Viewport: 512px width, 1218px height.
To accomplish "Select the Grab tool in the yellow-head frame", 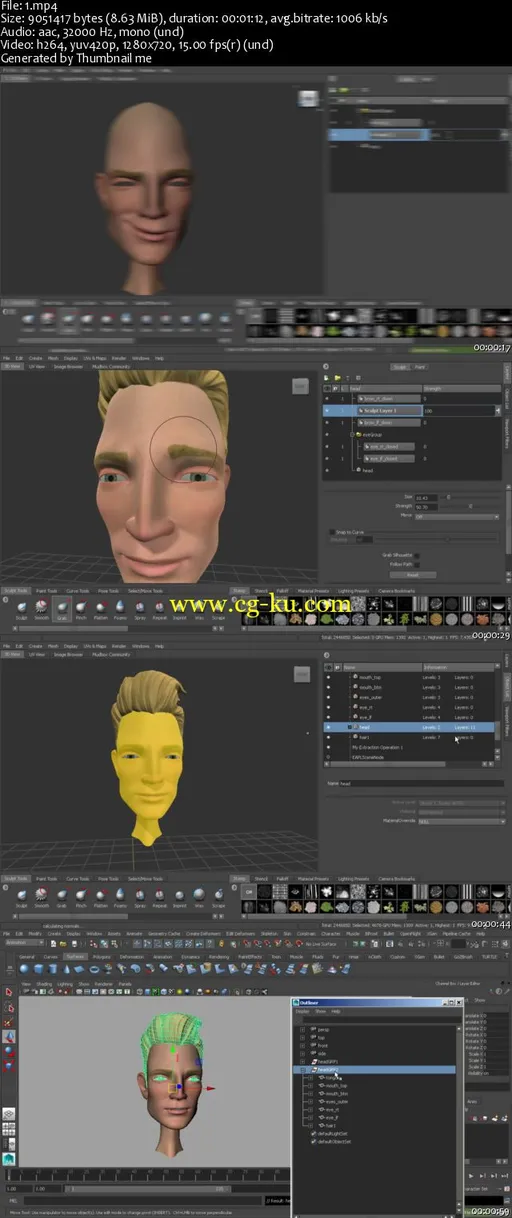I will (x=61, y=896).
